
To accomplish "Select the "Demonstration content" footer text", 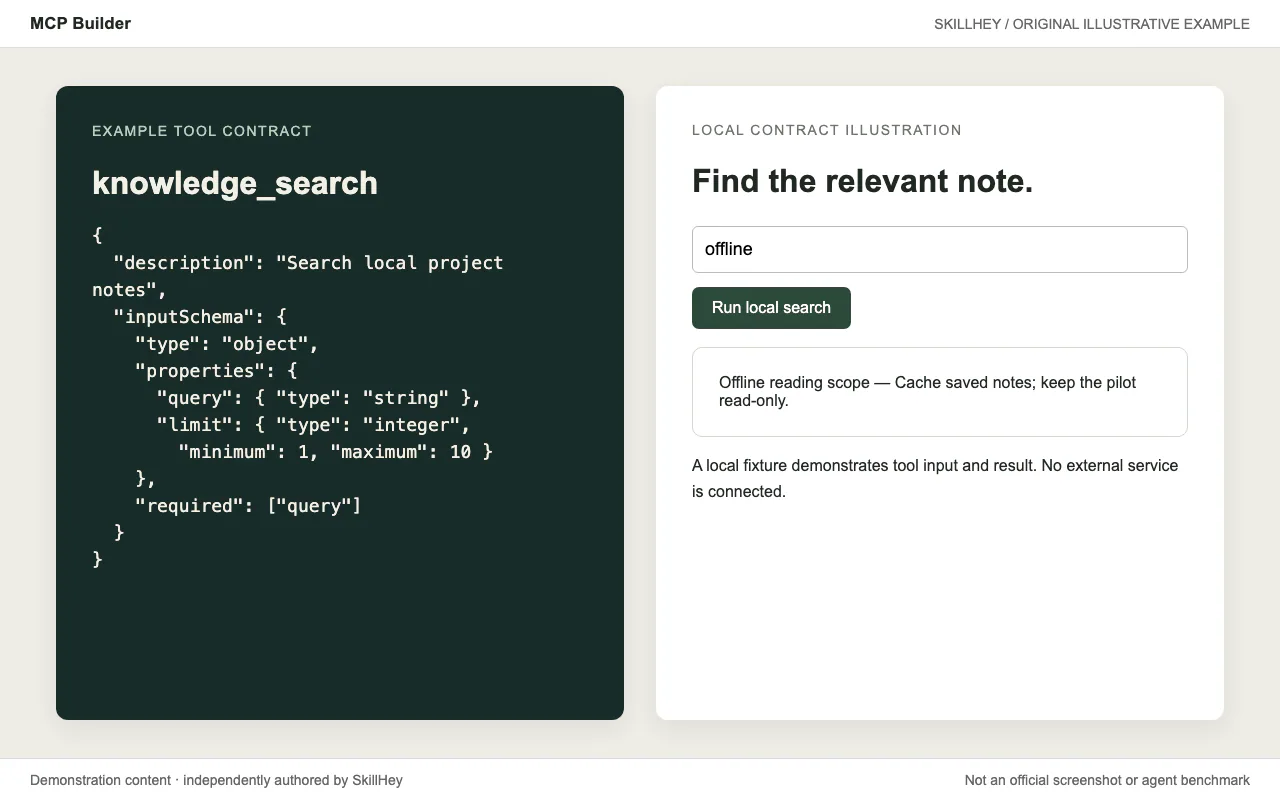I will 216,780.
